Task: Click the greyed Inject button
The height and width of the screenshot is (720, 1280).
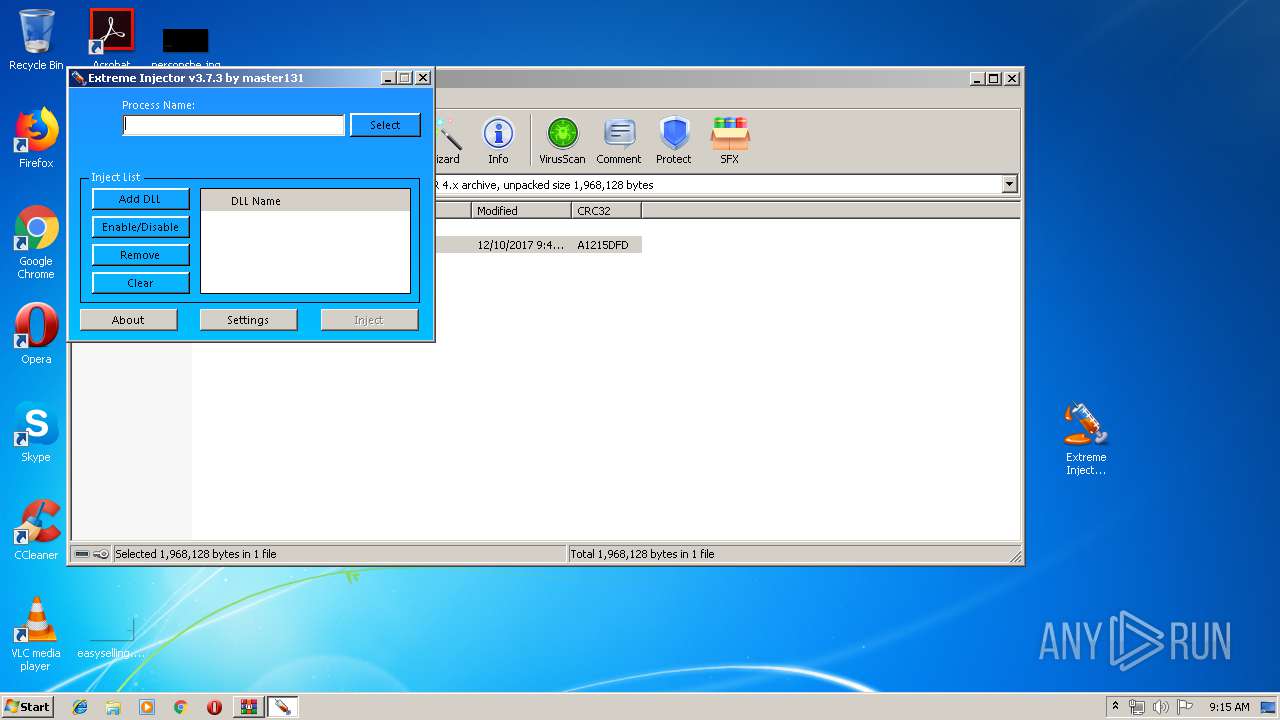Action: click(x=368, y=320)
